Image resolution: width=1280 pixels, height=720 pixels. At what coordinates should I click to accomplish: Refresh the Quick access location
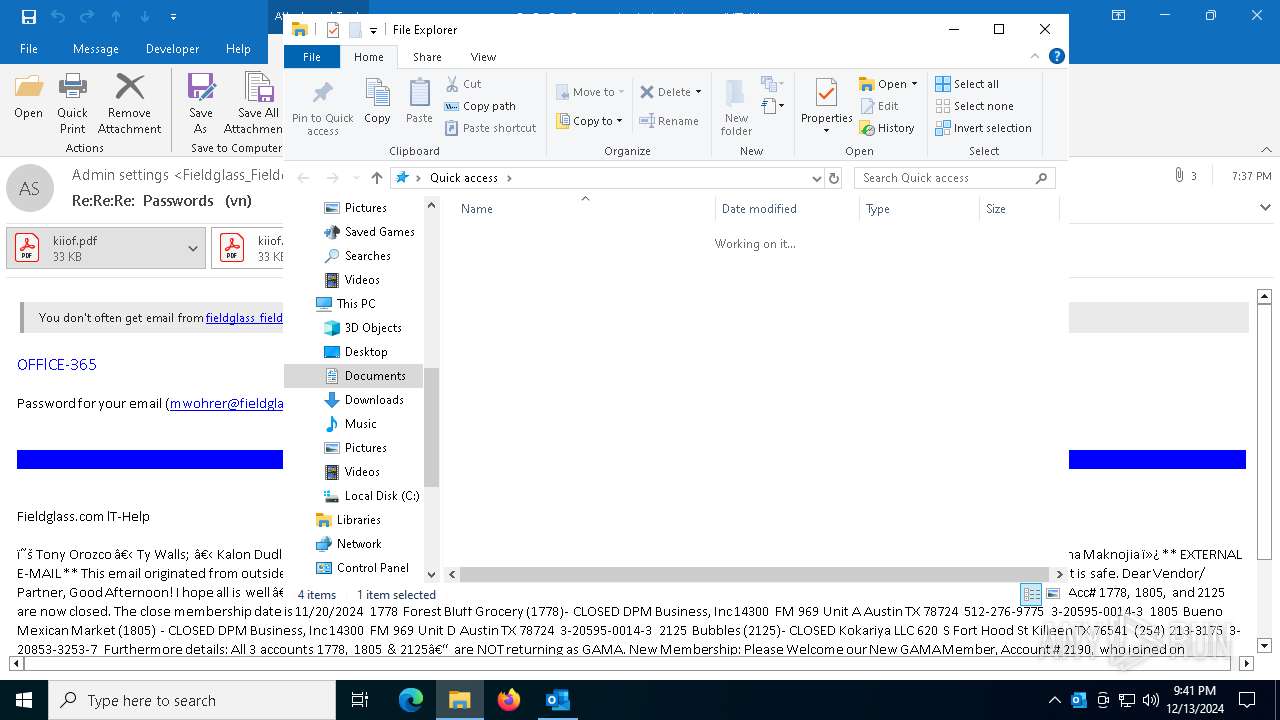tap(834, 178)
